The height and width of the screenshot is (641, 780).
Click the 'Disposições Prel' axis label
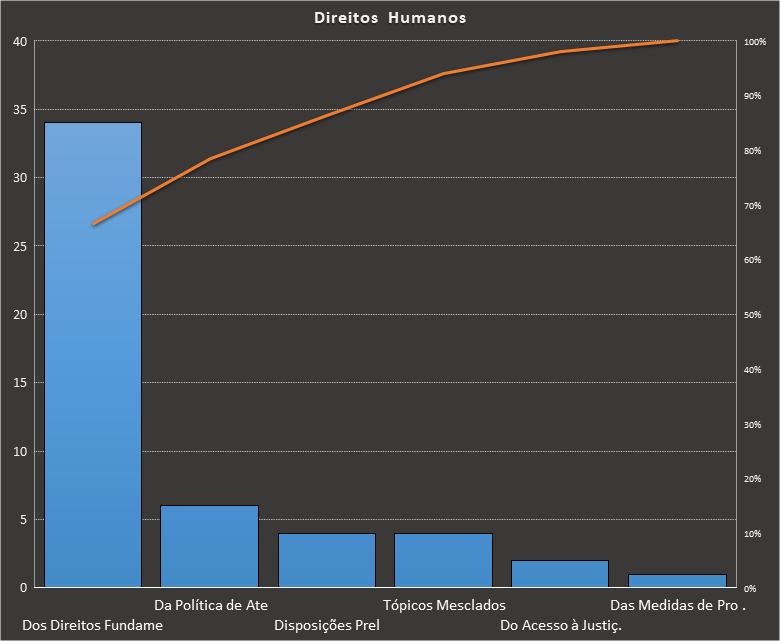click(x=327, y=625)
